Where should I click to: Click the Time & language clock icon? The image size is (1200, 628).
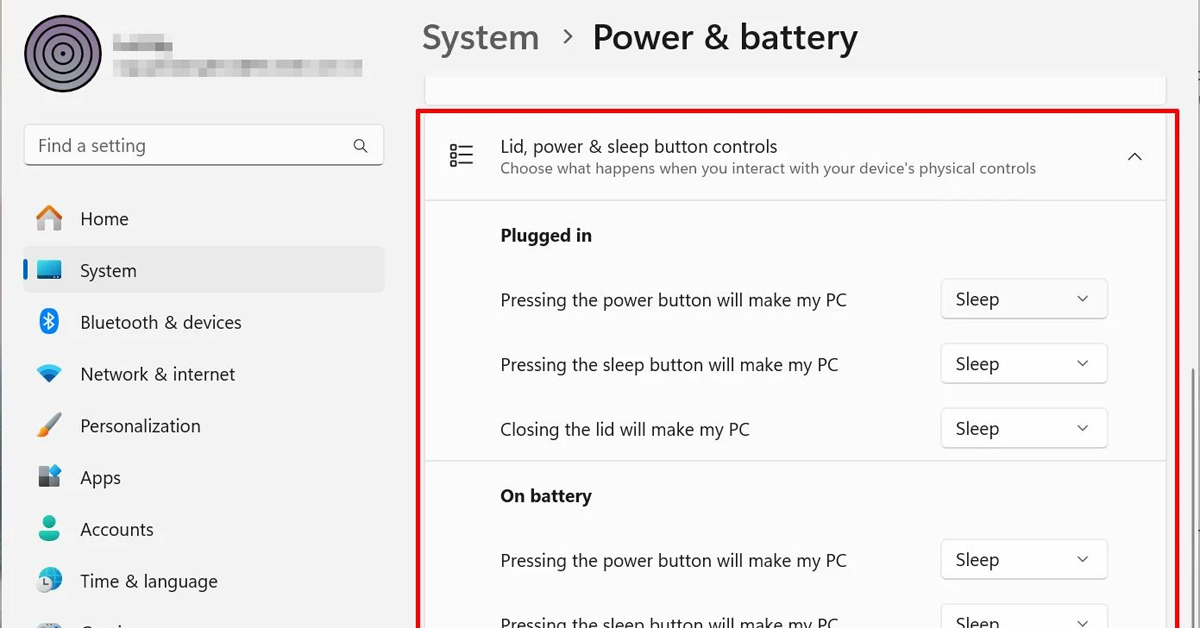pyautogui.click(x=49, y=581)
